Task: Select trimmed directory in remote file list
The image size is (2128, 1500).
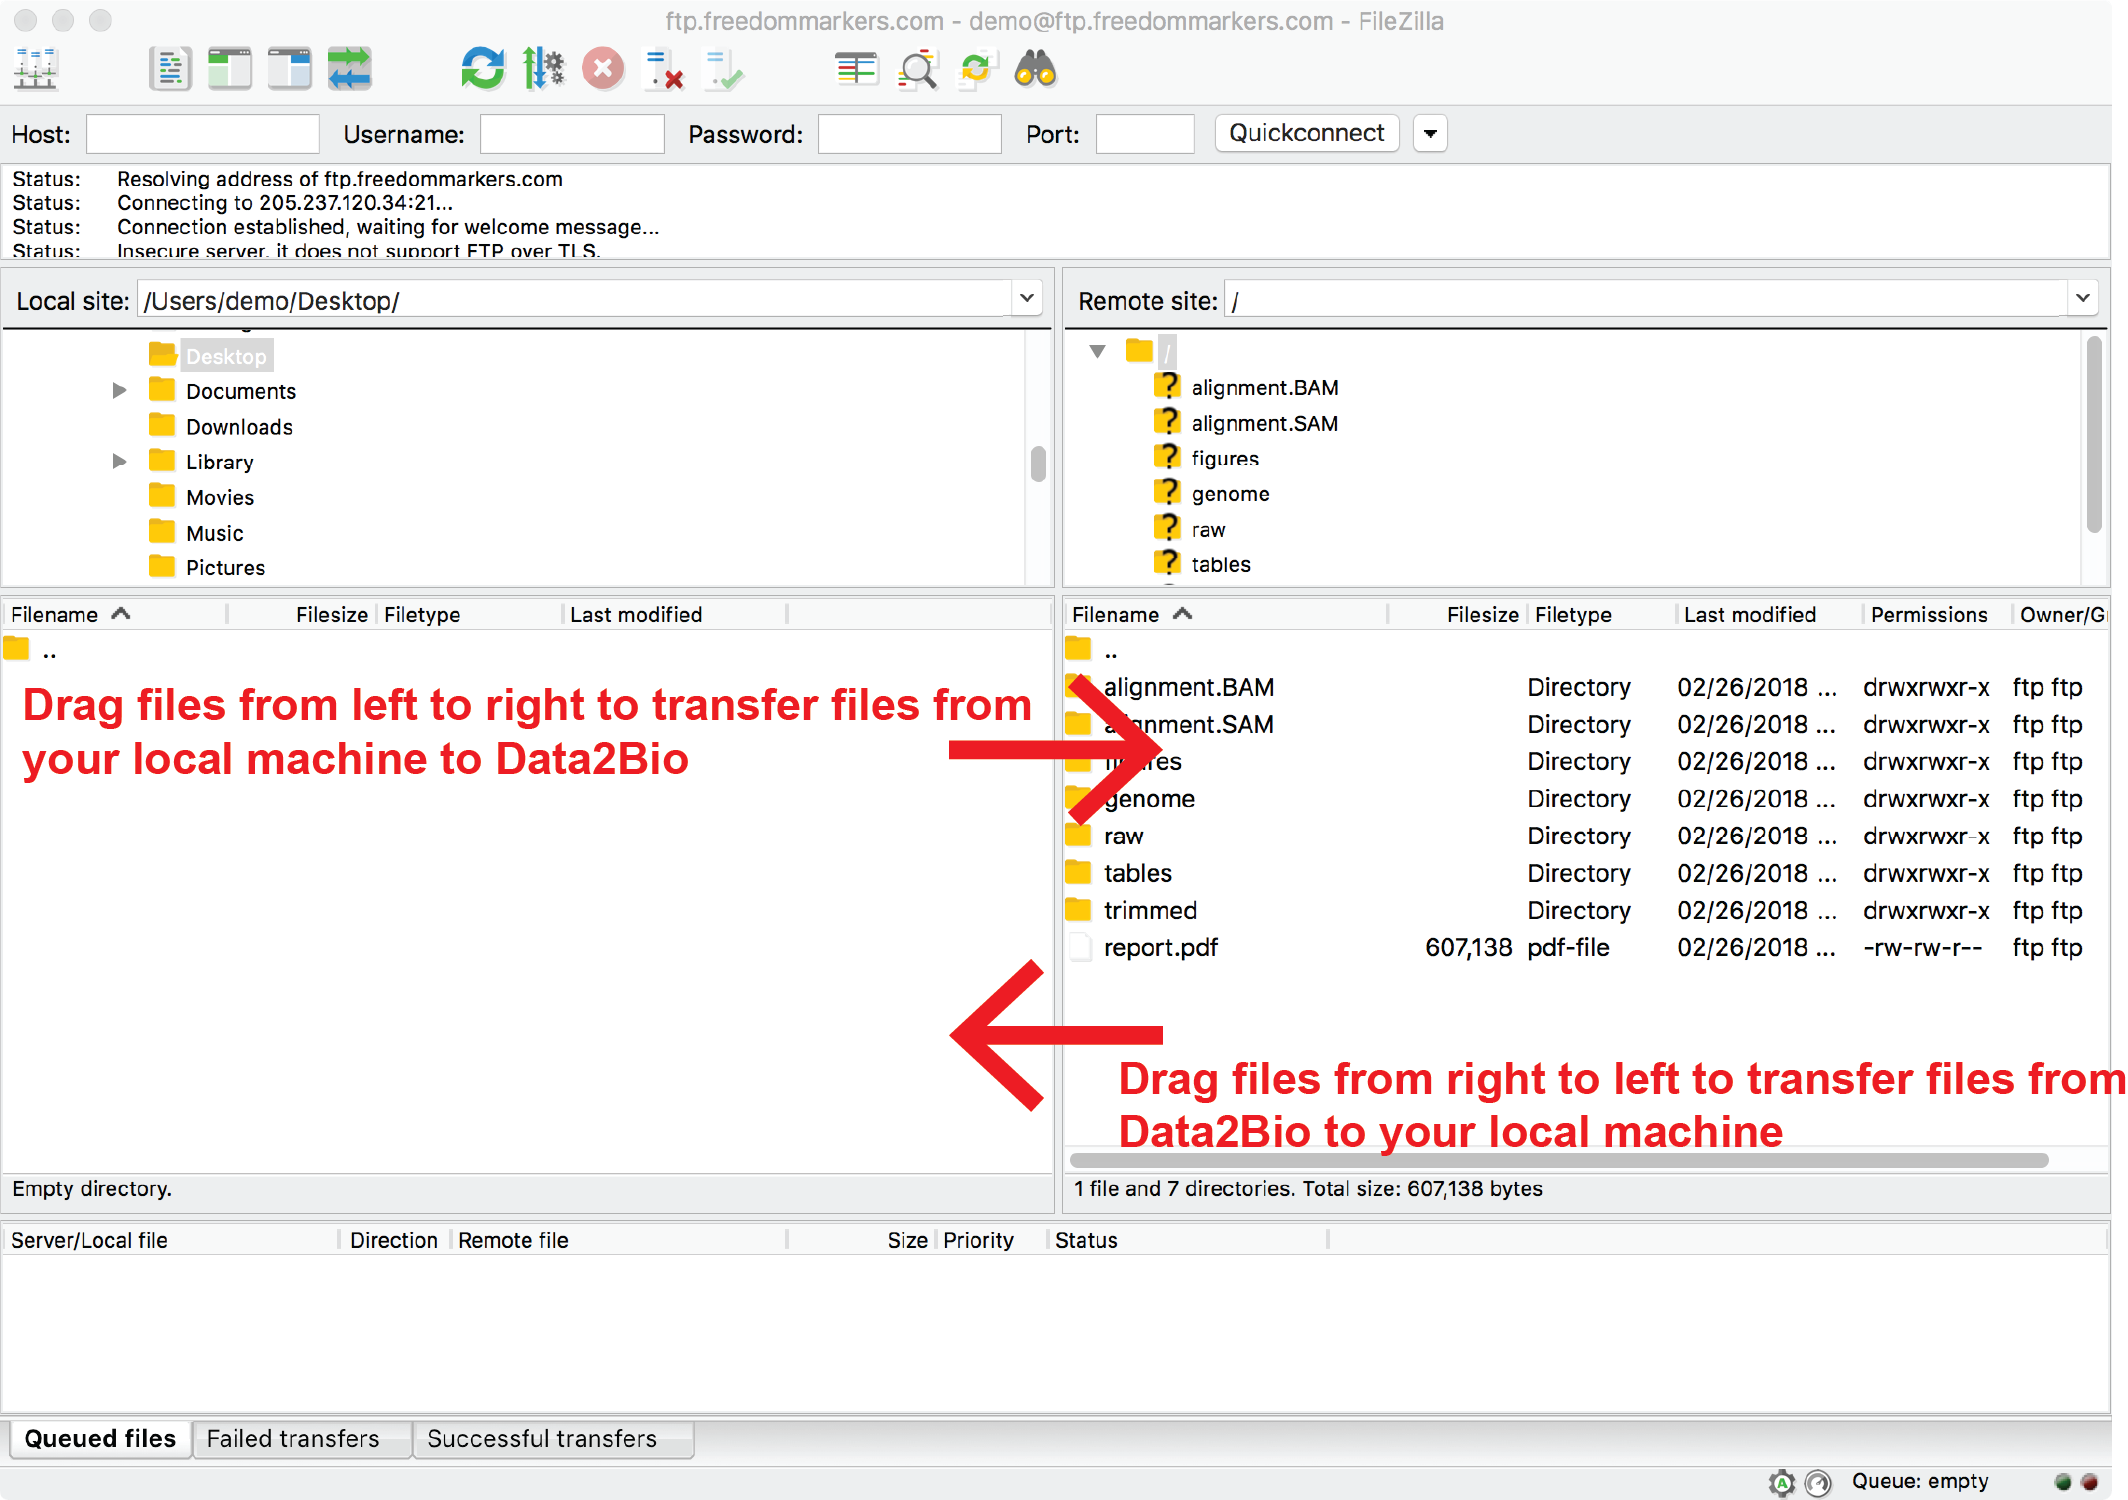Action: pyautogui.click(x=1586, y=910)
